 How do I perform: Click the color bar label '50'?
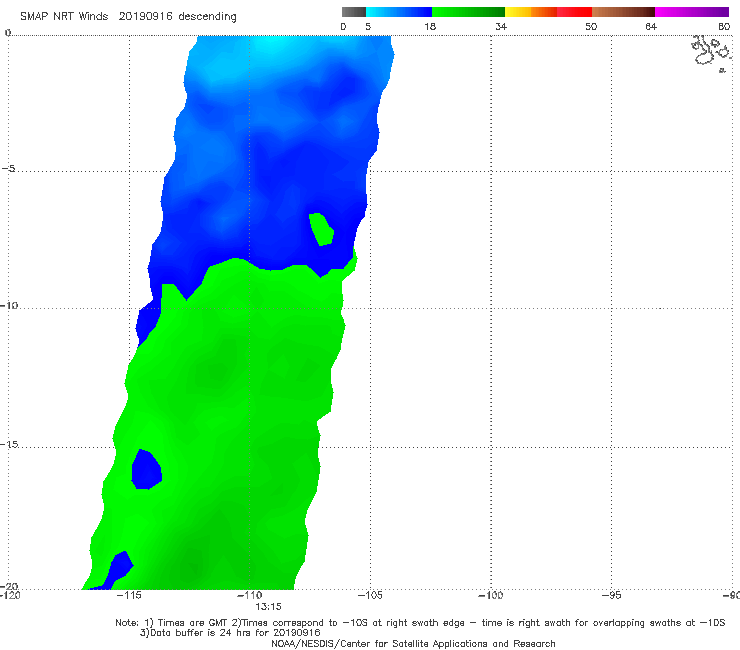tap(591, 26)
